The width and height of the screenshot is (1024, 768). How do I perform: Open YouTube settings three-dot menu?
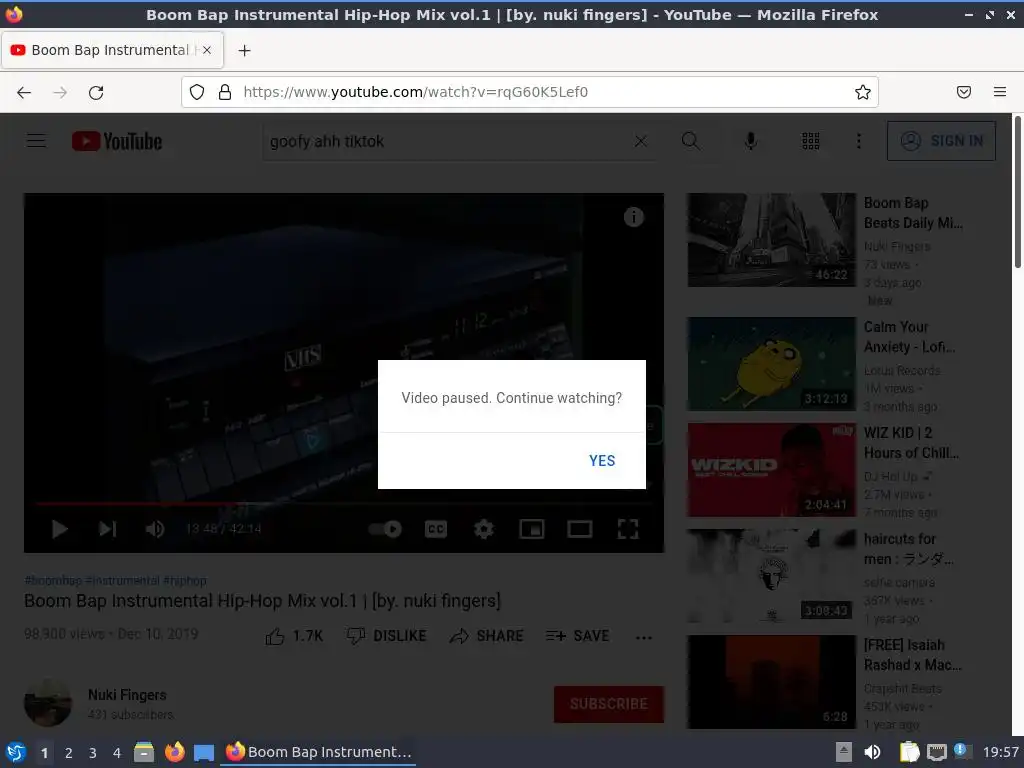pos(858,141)
